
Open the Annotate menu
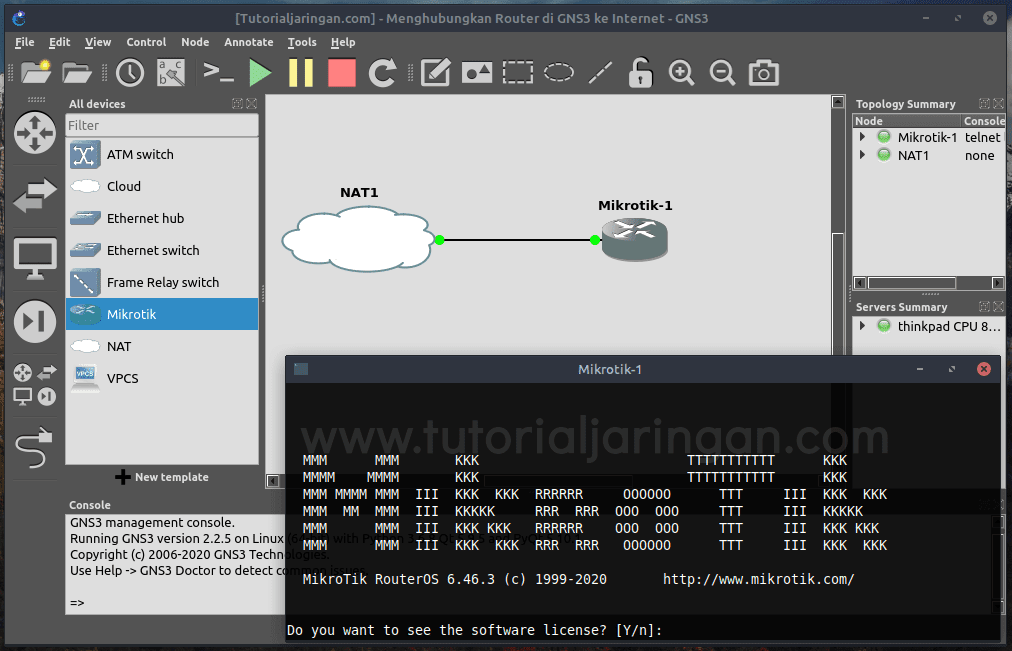pyautogui.click(x=248, y=42)
